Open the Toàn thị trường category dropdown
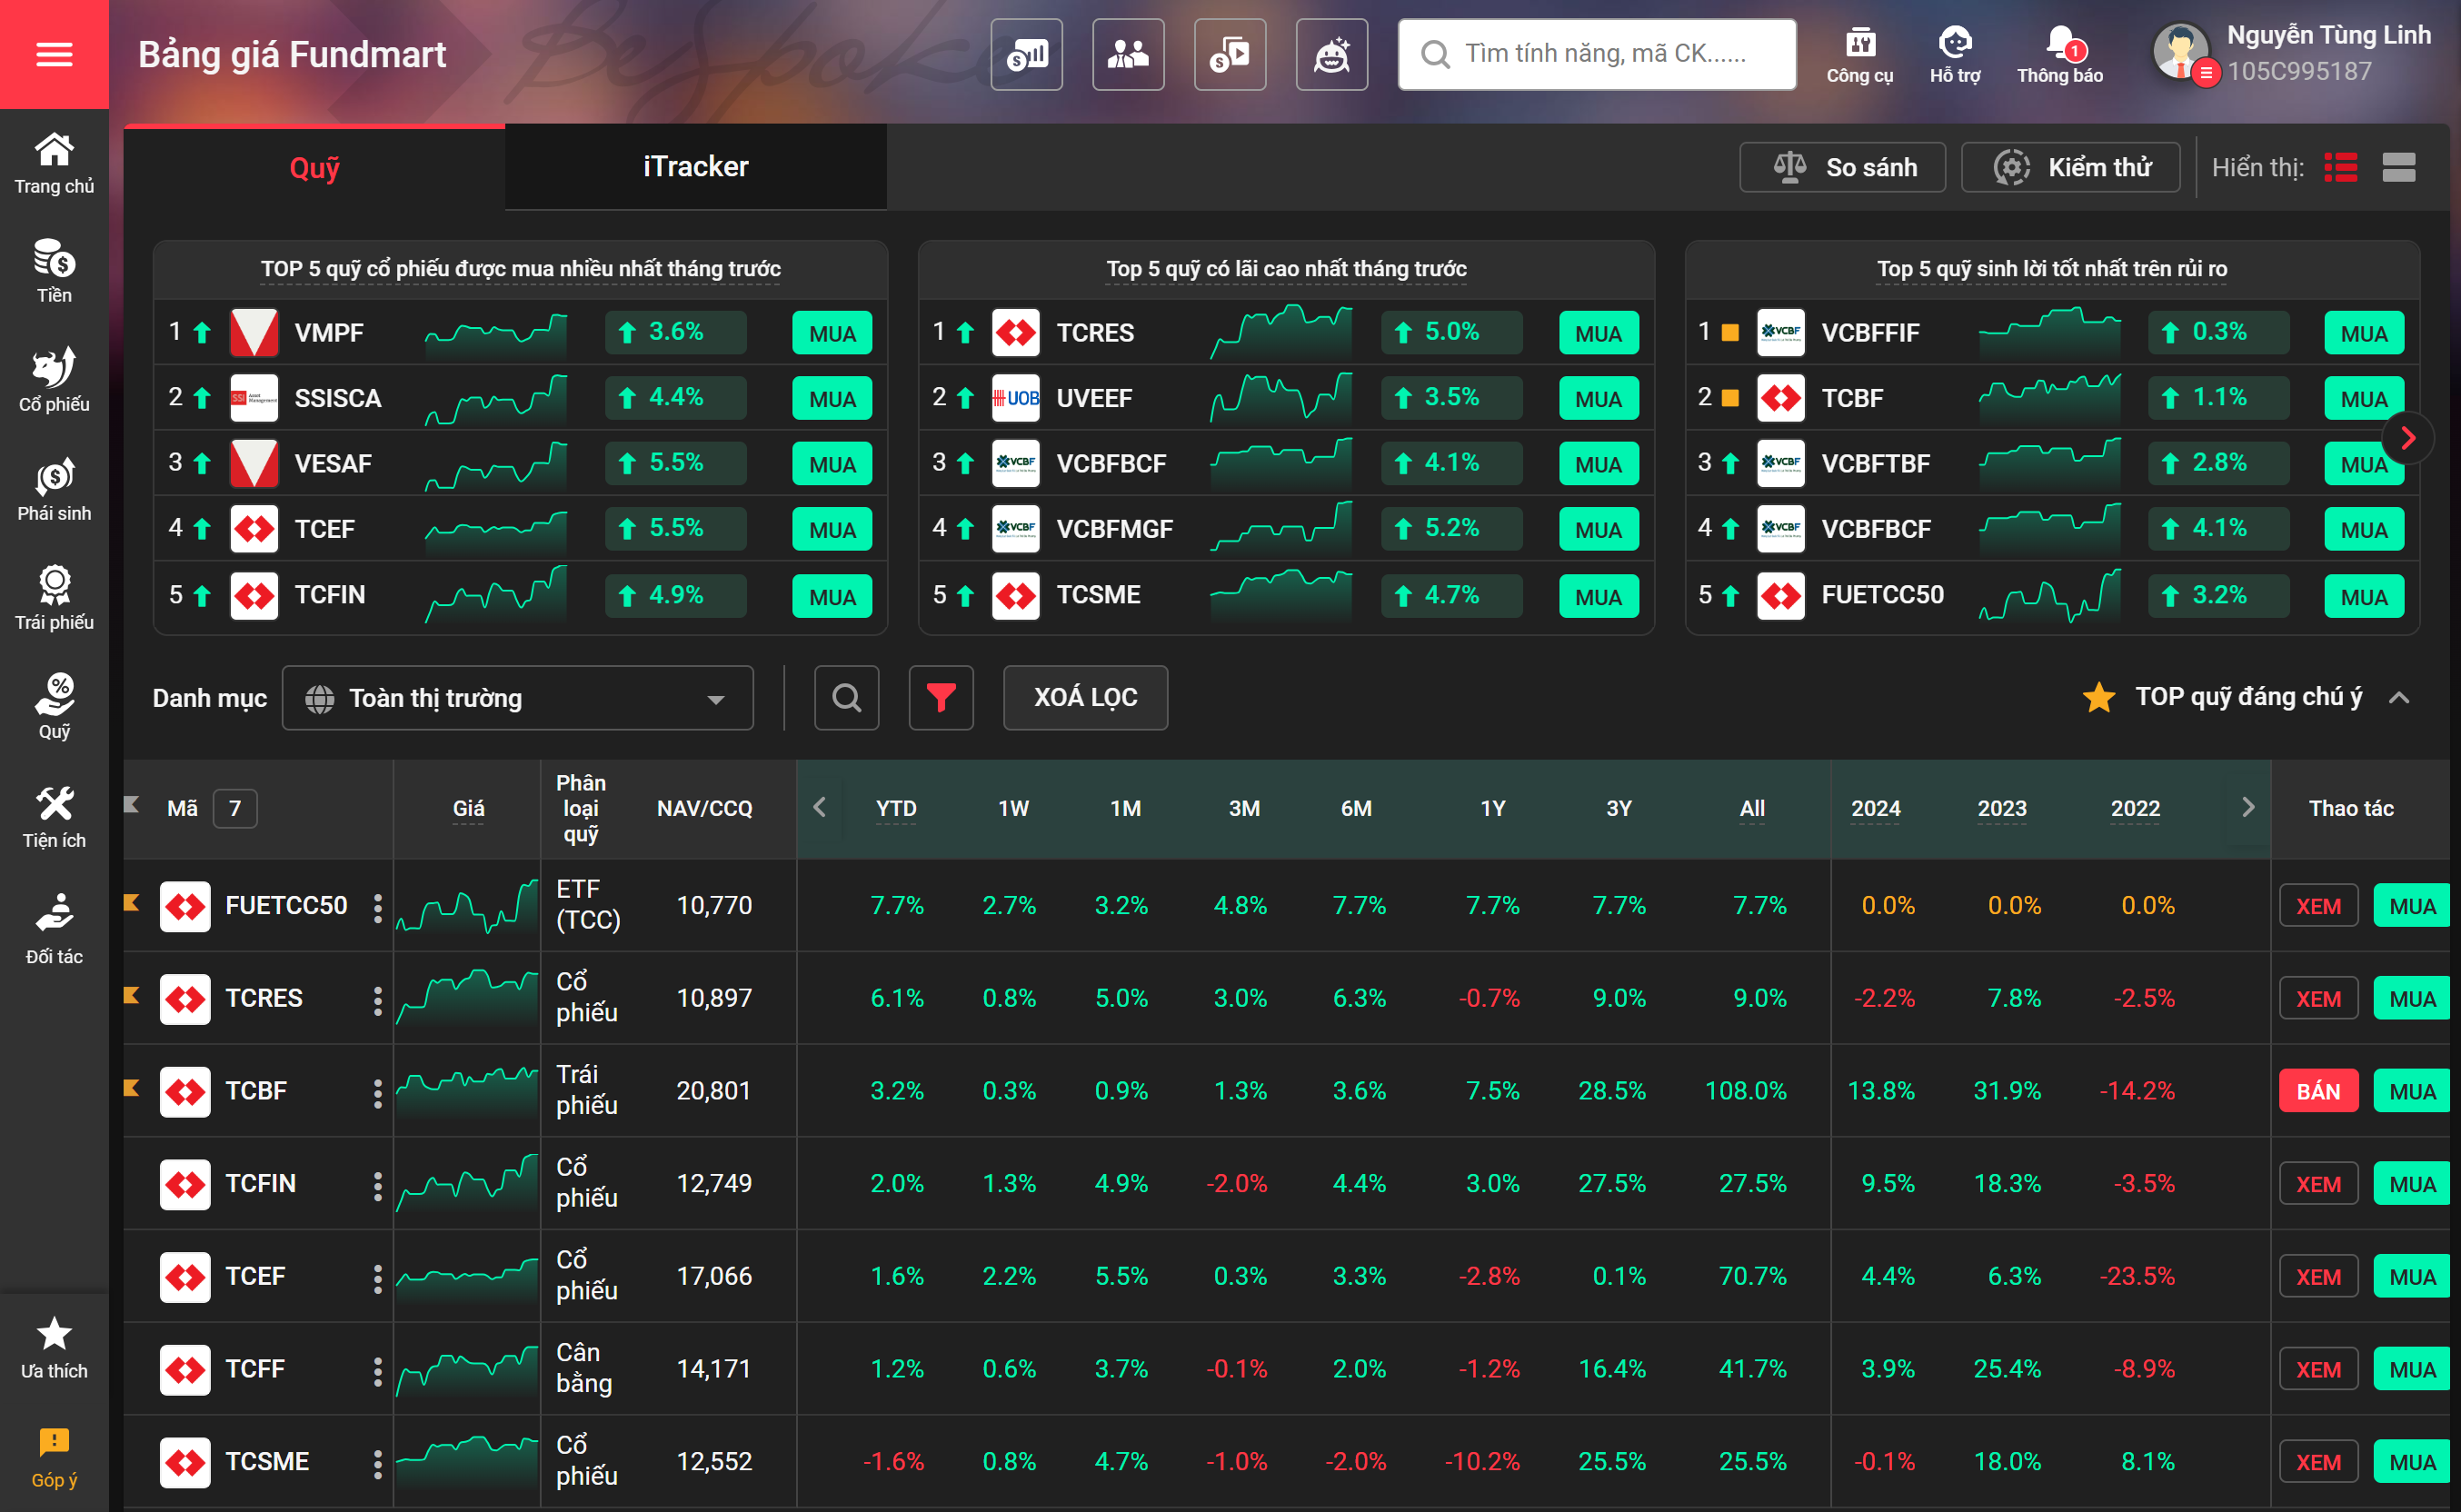Viewport: 2461px width, 1512px height. click(518, 697)
